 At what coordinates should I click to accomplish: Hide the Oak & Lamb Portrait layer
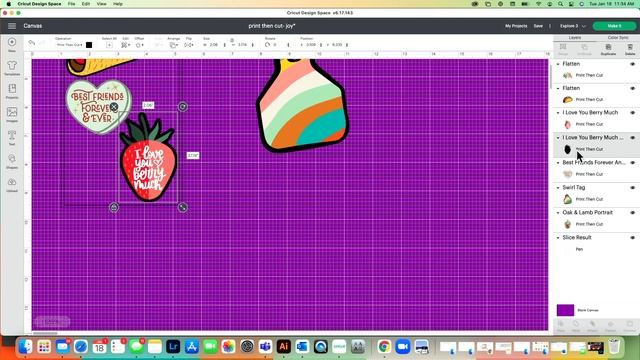pos(633,213)
